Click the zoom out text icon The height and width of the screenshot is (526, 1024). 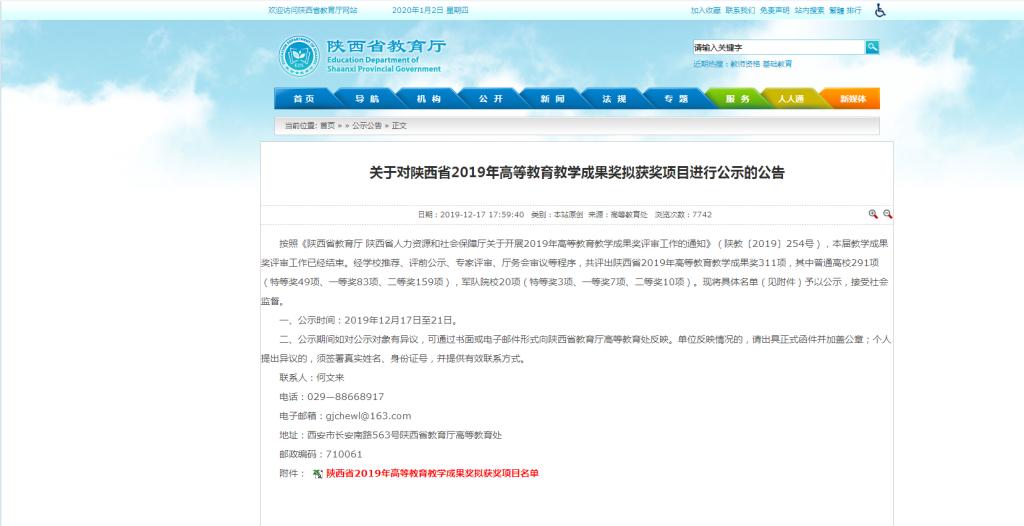coord(887,214)
